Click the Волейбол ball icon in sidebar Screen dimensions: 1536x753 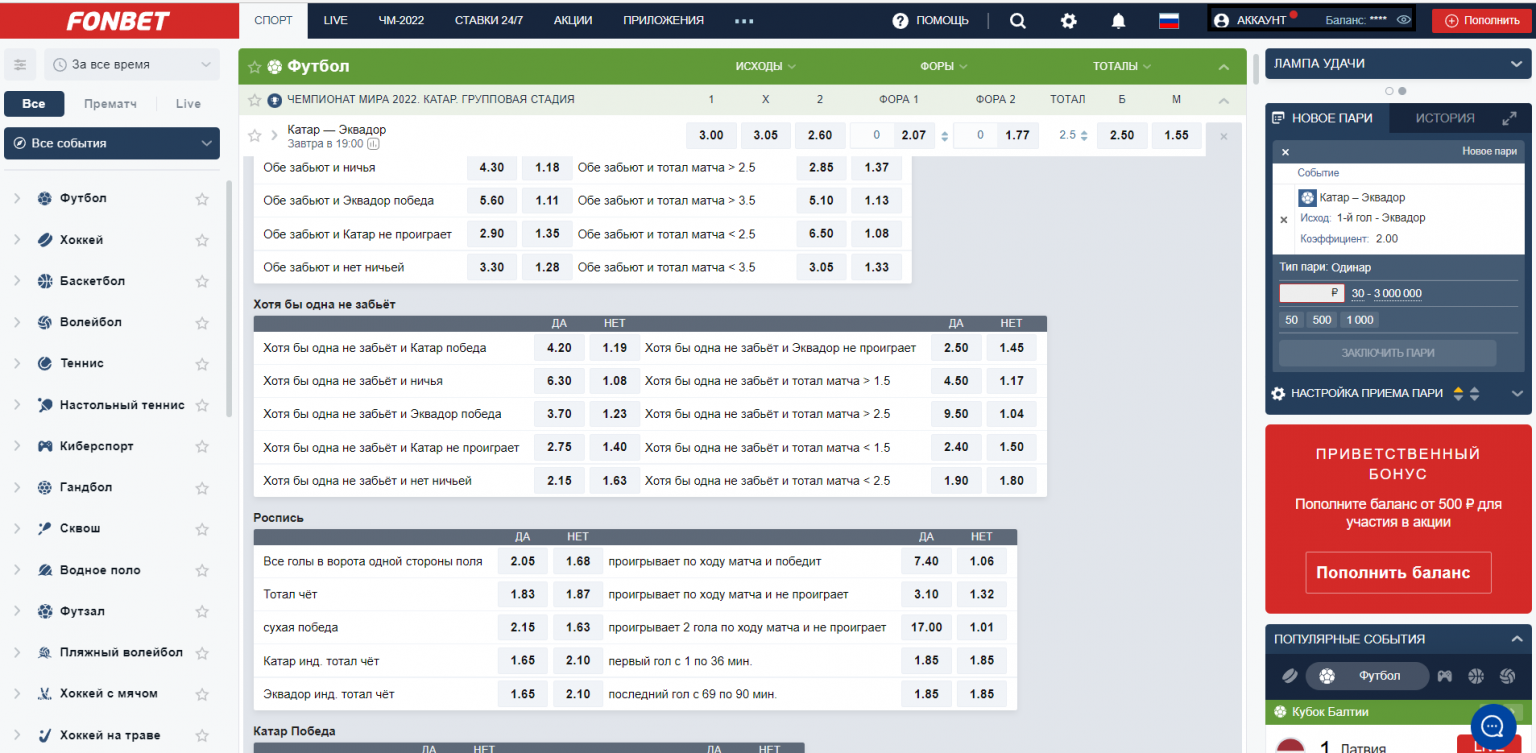44,322
